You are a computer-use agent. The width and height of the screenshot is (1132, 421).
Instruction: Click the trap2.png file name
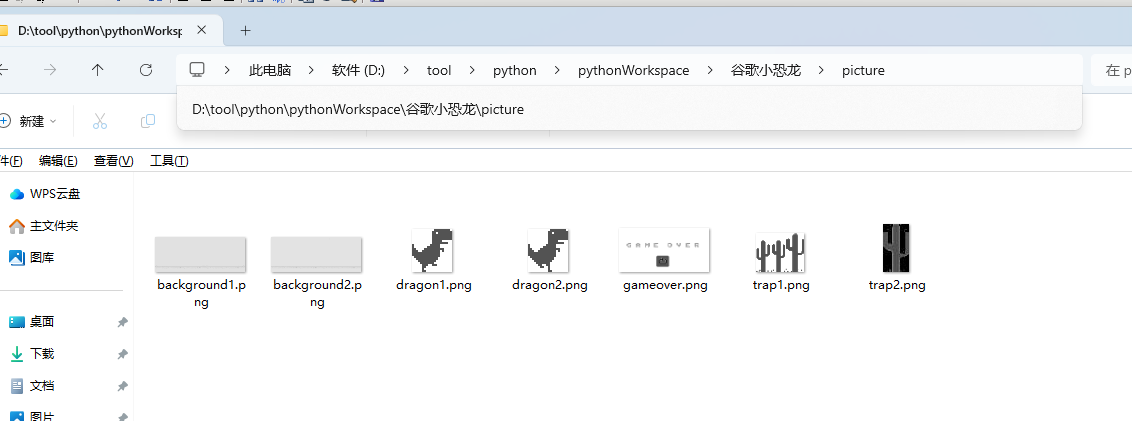point(897,285)
